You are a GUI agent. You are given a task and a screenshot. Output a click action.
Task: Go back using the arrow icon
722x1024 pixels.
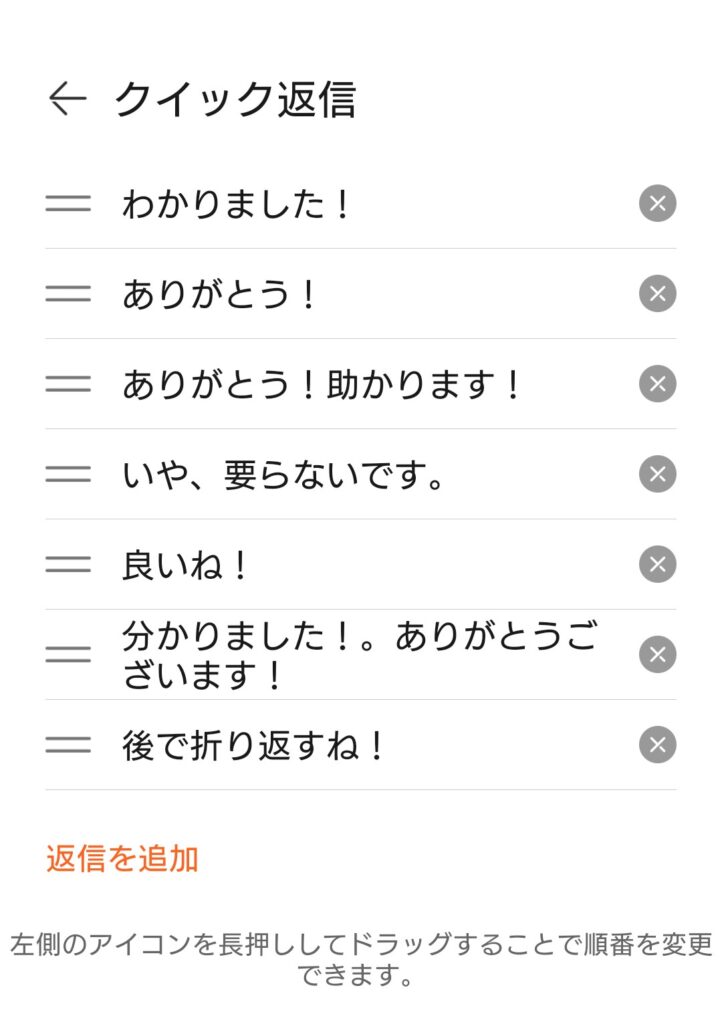pyautogui.click(x=67, y=99)
